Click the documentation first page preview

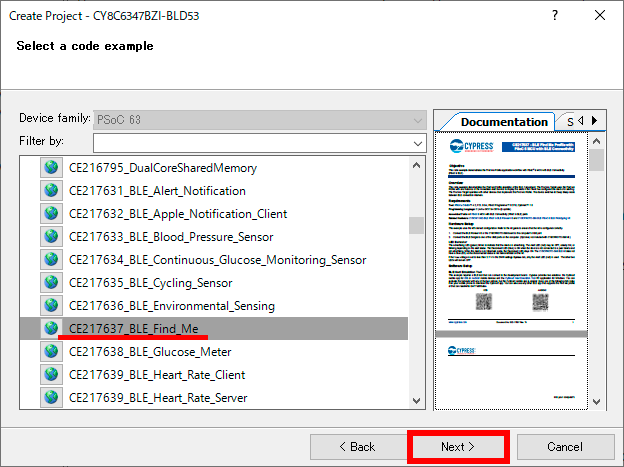coord(511,231)
